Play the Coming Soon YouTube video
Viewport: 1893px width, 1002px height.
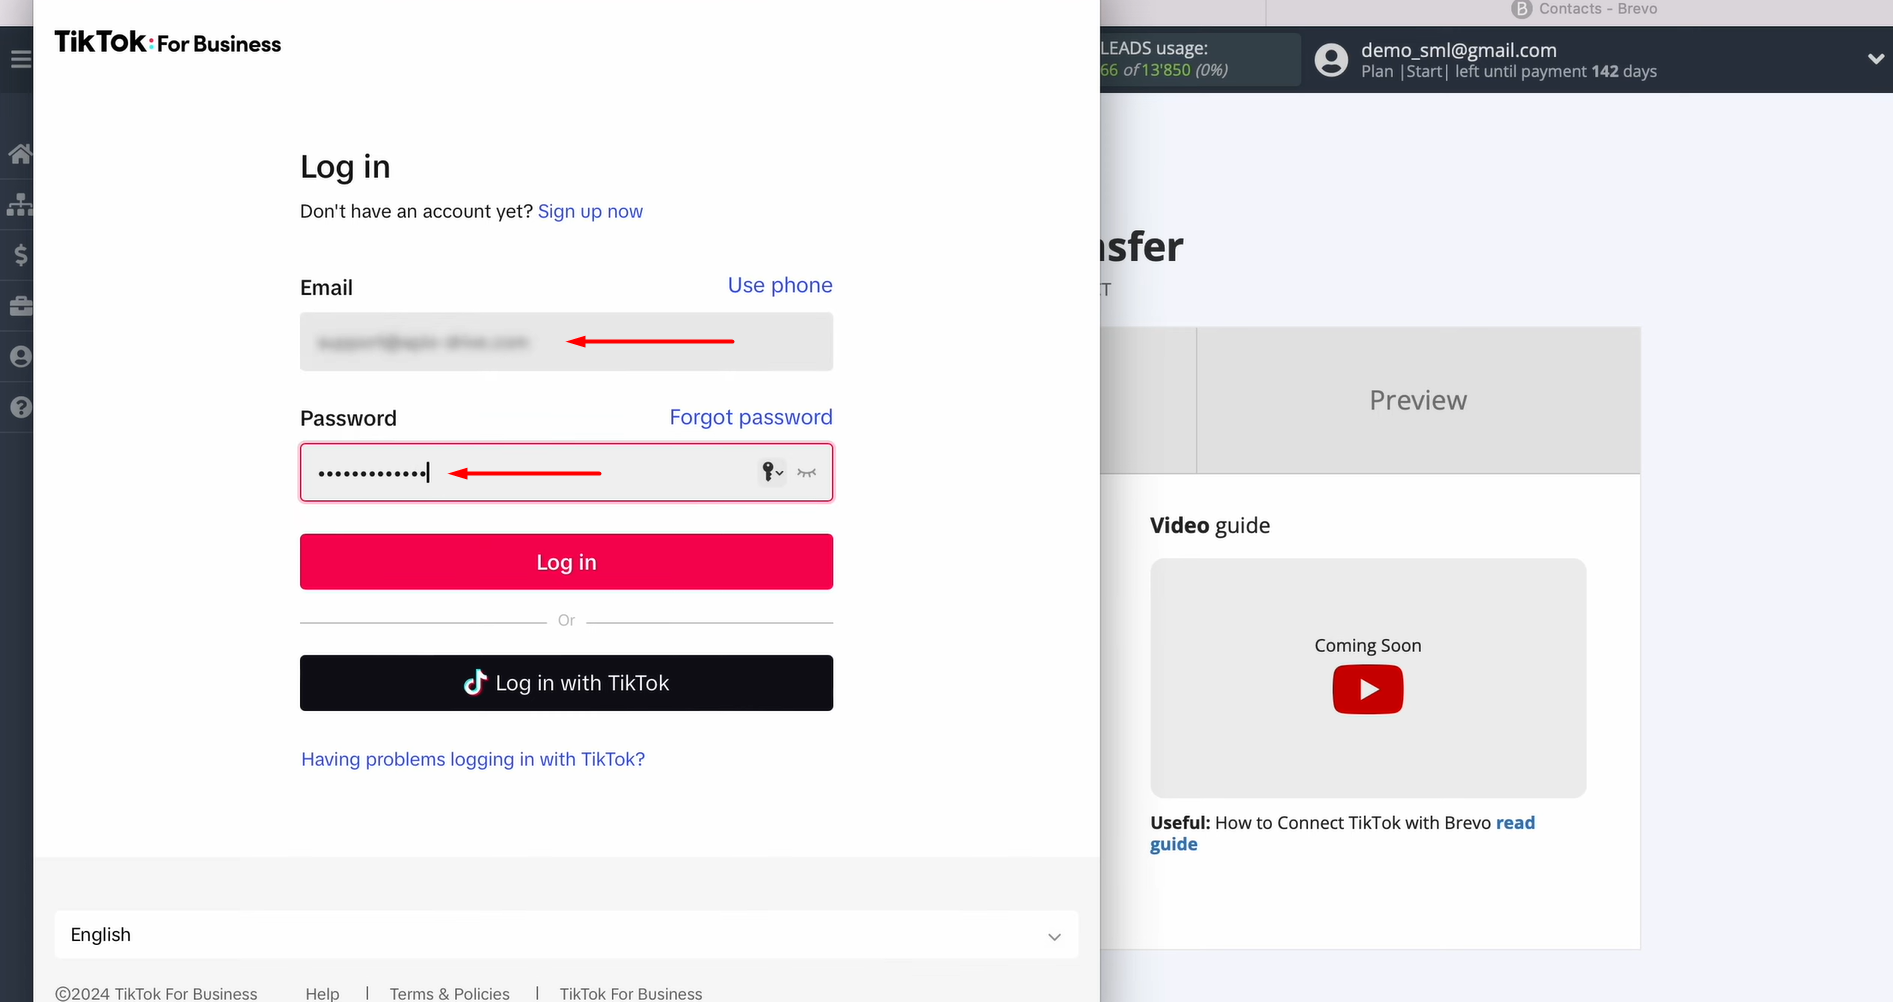click(1368, 690)
